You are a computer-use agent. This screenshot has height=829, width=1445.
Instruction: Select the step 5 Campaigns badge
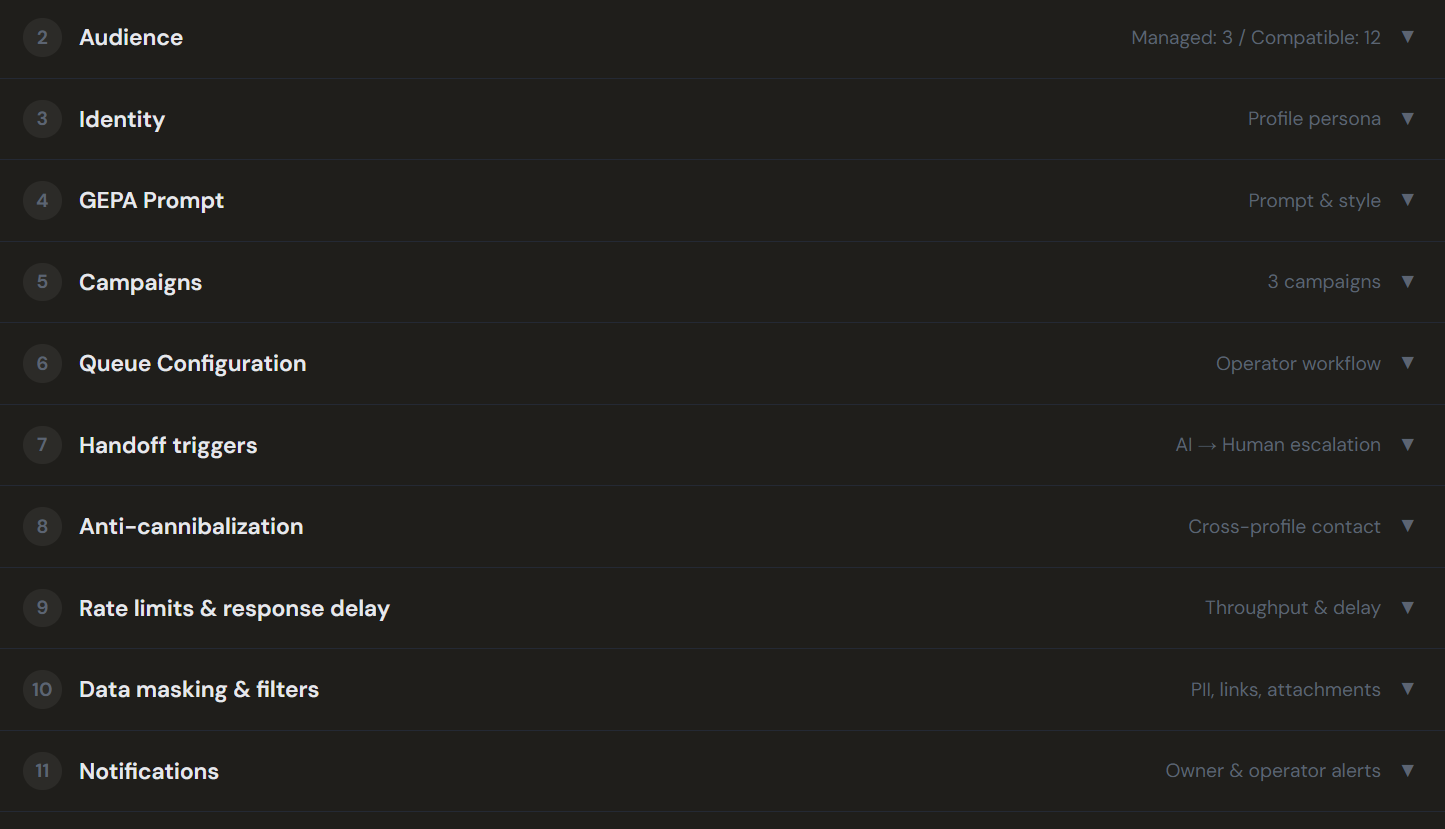click(x=42, y=282)
